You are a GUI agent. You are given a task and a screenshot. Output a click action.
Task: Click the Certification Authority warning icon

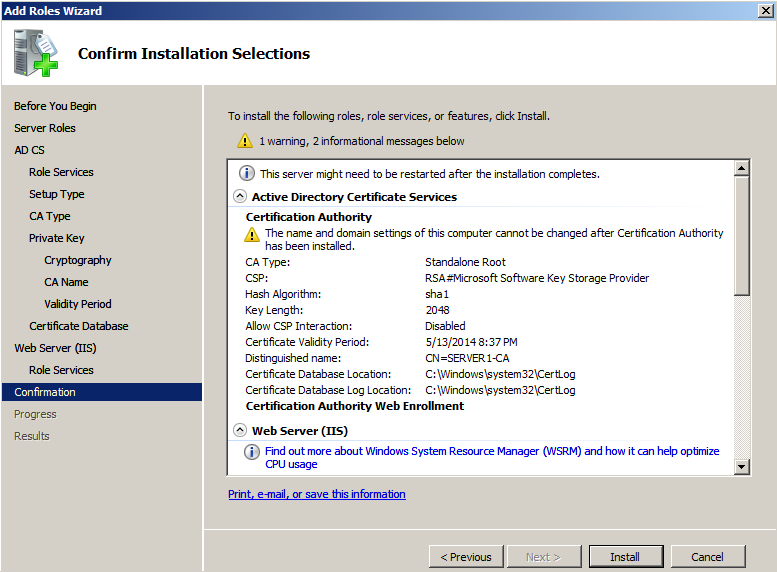(253, 234)
